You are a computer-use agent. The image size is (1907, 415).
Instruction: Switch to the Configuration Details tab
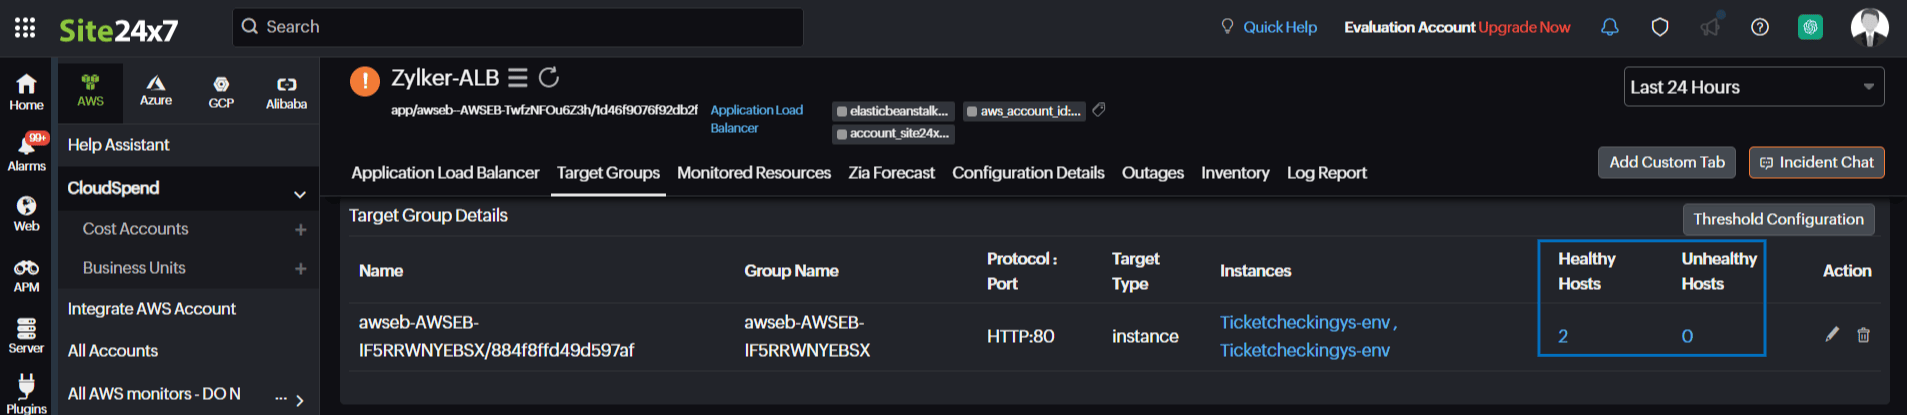[1027, 173]
